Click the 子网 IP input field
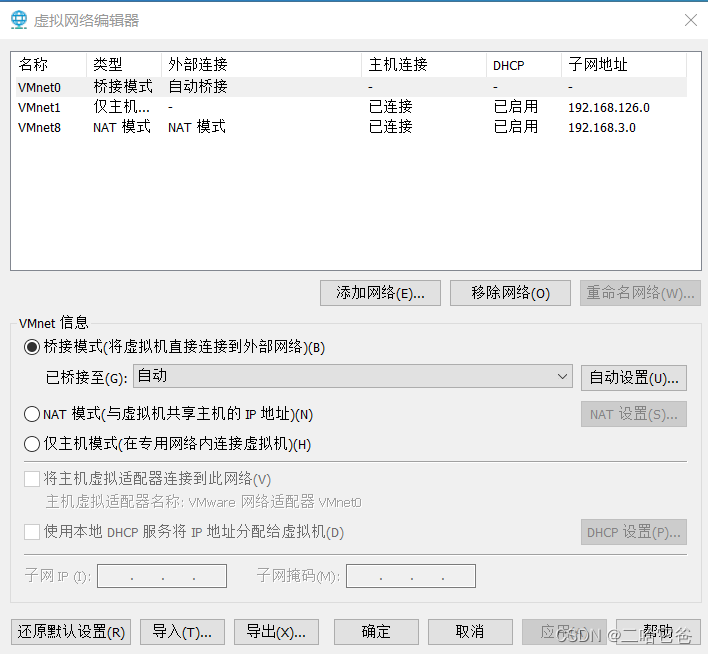Viewport: 708px width, 654px height. click(x=162, y=576)
